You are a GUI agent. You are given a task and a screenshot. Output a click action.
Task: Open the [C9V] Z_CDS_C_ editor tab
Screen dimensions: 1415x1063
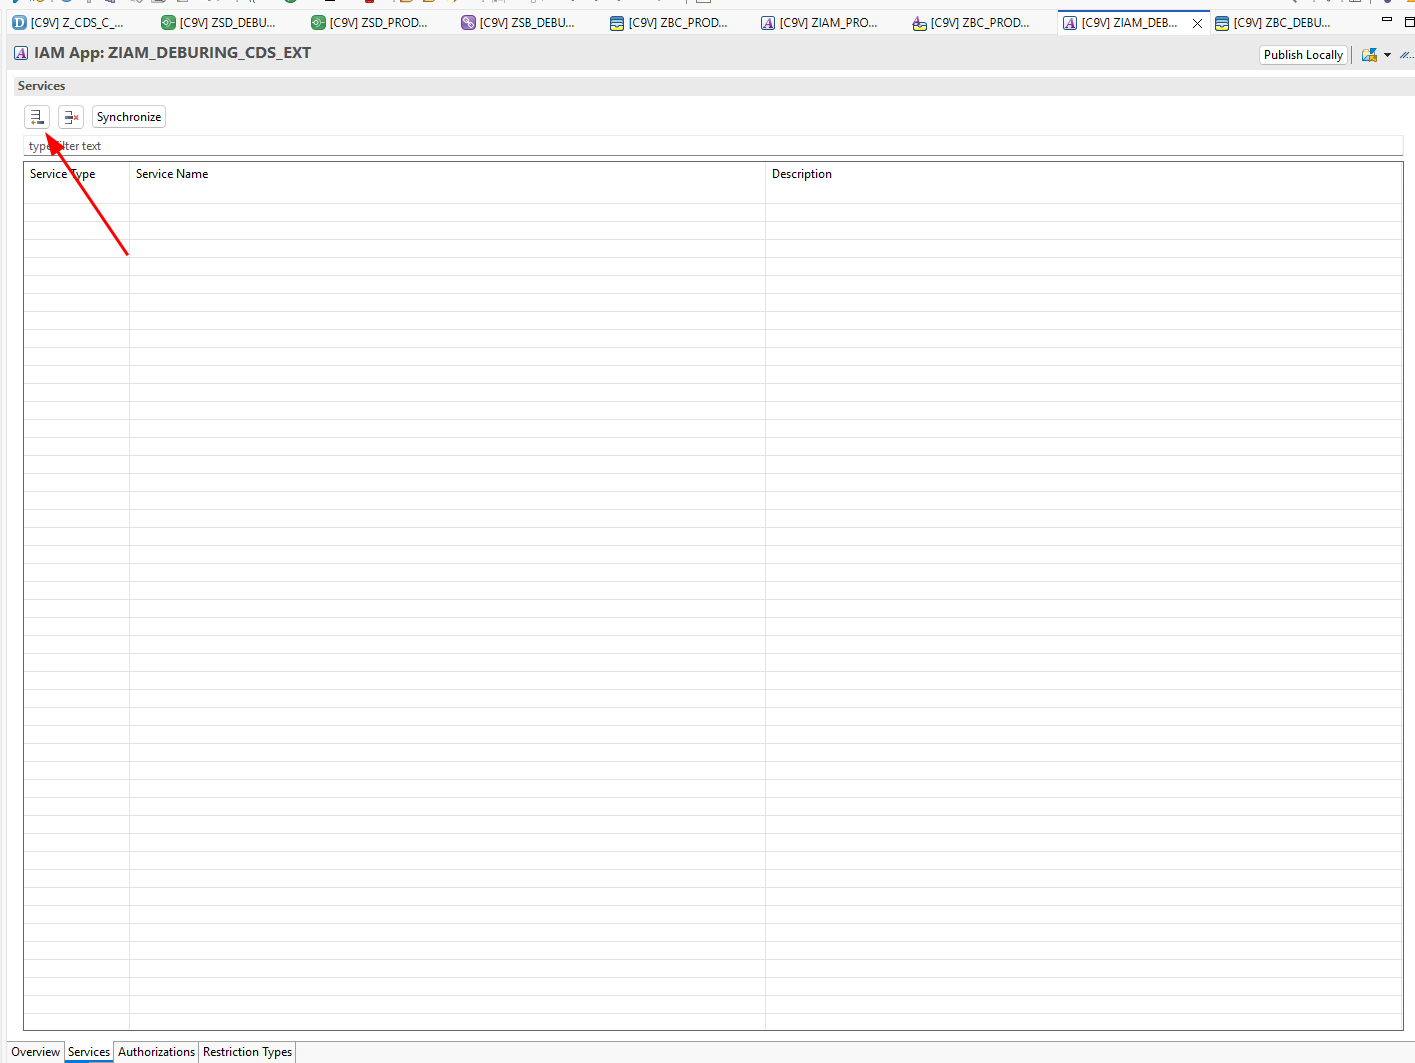coord(68,22)
